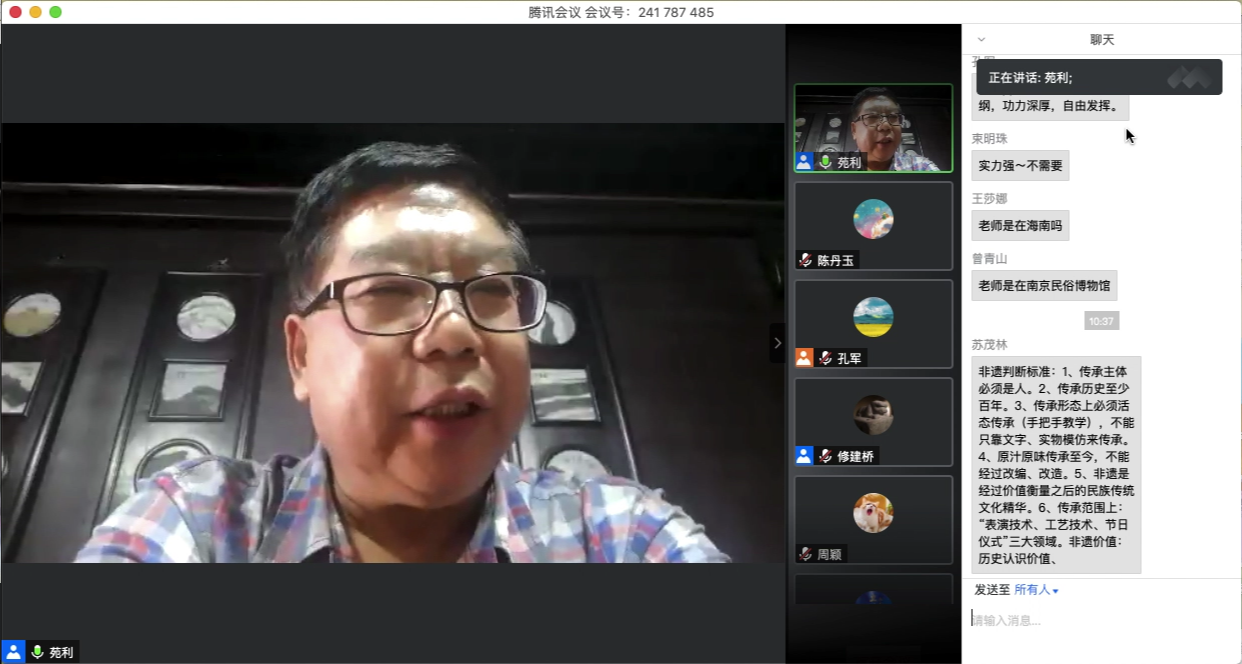The height and width of the screenshot is (664, 1242).
Task: Click the 请输入消息 message input box
Action: click(1100, 620)
